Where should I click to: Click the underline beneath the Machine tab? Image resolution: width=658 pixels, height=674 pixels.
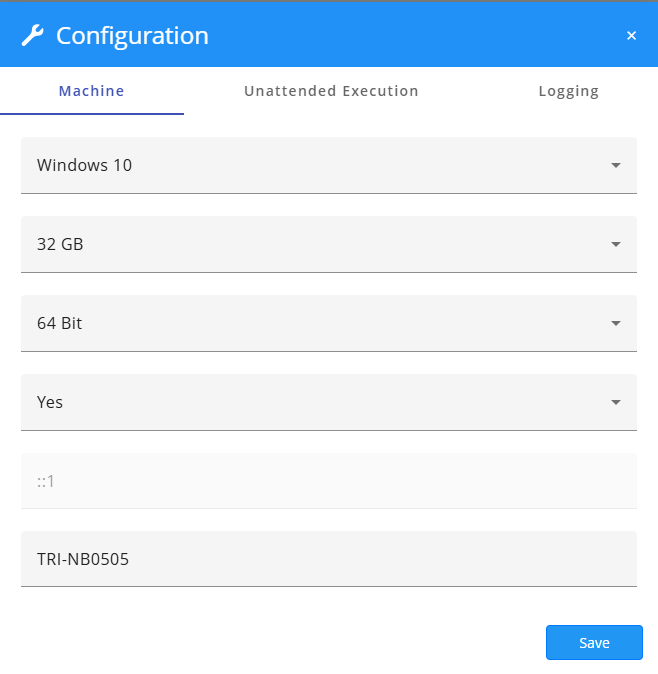(92, 114)
